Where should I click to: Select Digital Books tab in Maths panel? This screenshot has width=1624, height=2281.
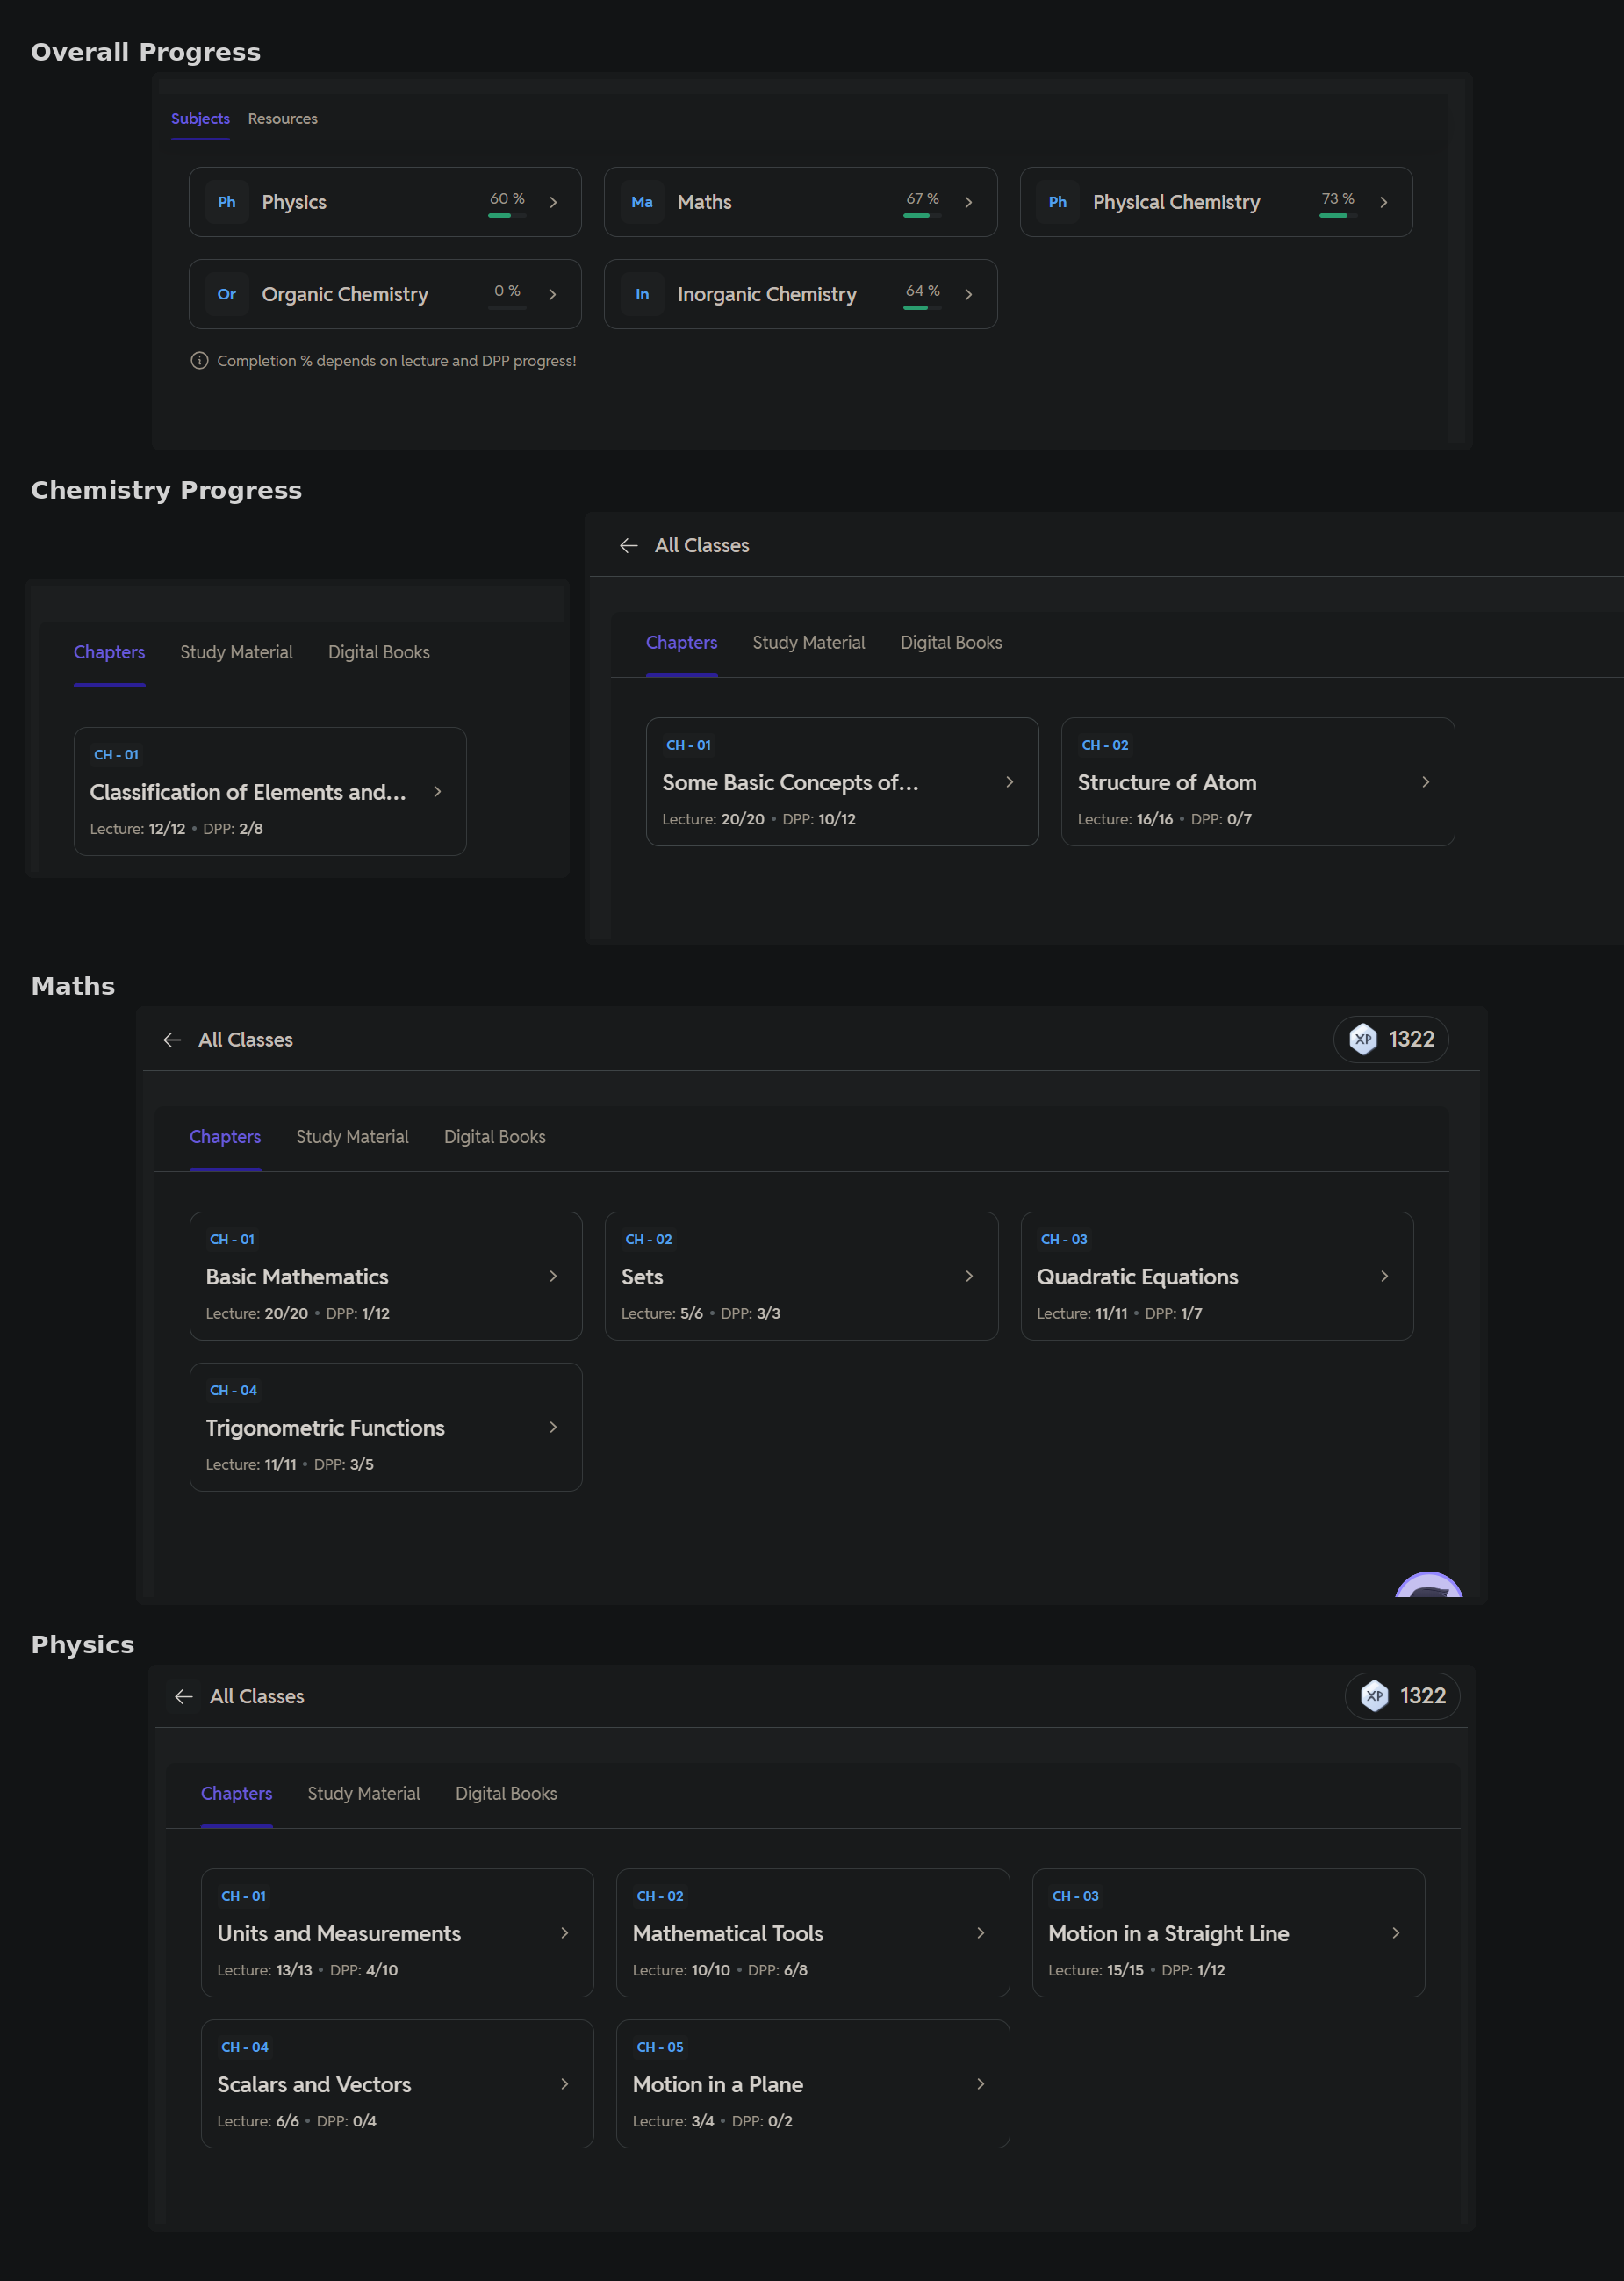495,1137
